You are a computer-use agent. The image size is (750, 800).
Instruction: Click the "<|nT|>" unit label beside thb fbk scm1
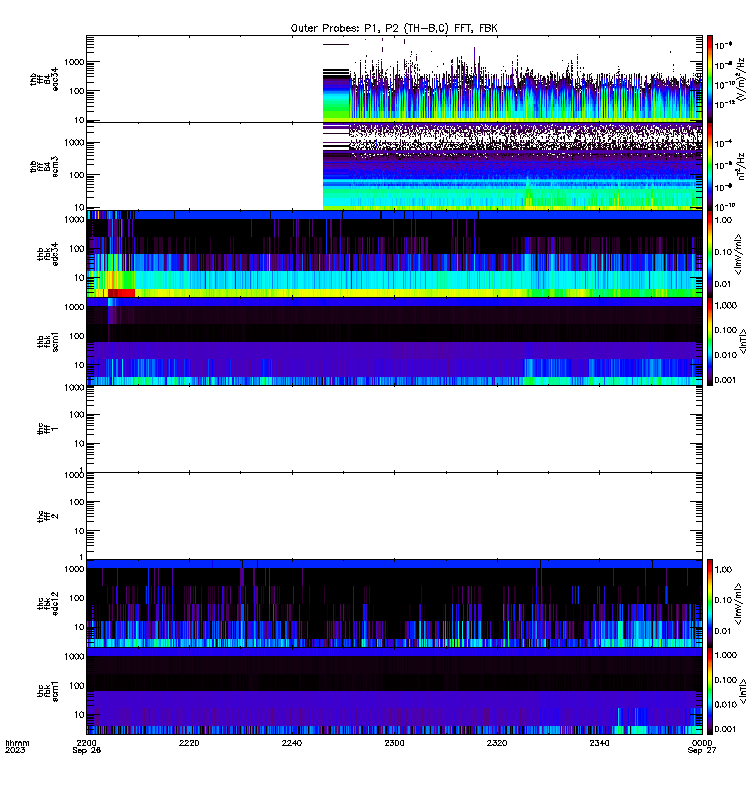point(742,341)
